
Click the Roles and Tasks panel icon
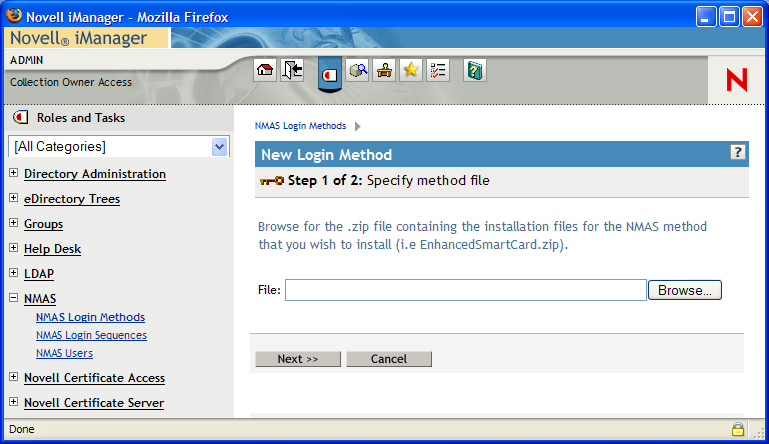point(21,118)
